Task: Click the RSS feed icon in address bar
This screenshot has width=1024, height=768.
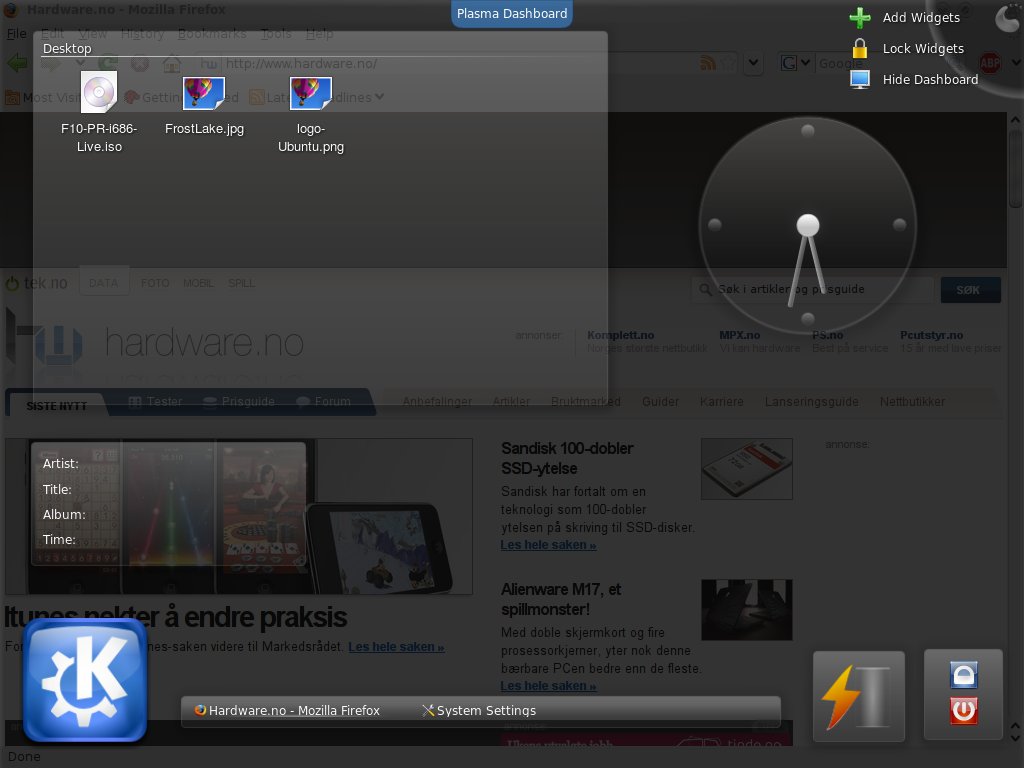Action: [x=707, y=63]
